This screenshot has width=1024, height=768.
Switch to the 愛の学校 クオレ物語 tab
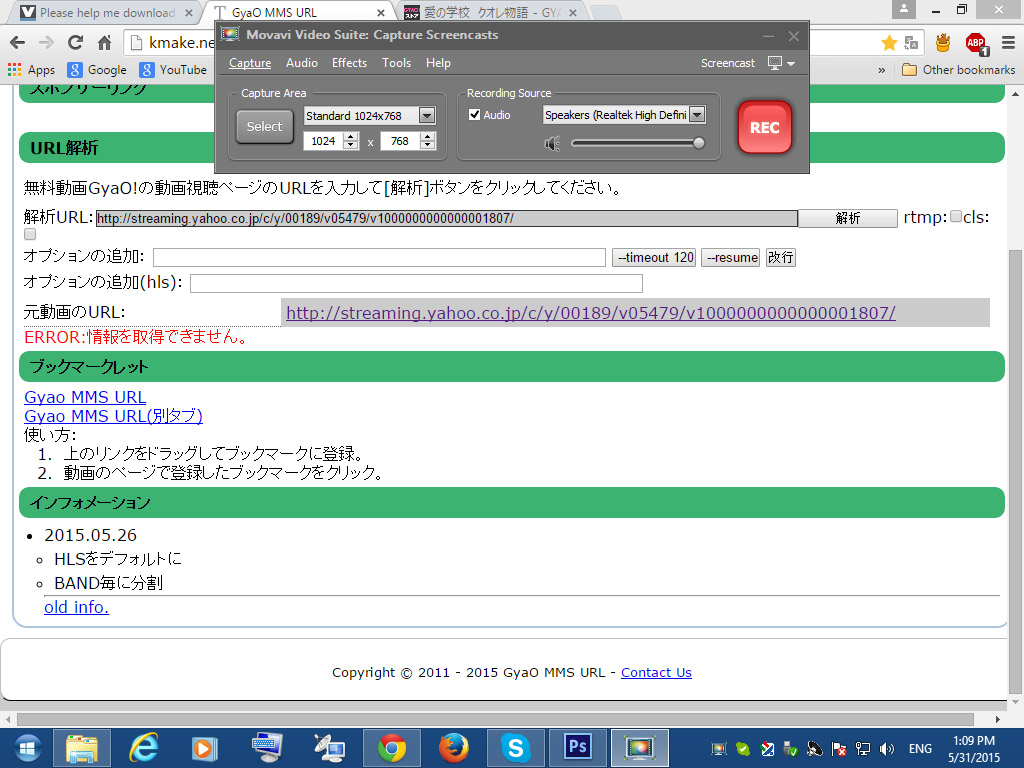tap(491, 12)
